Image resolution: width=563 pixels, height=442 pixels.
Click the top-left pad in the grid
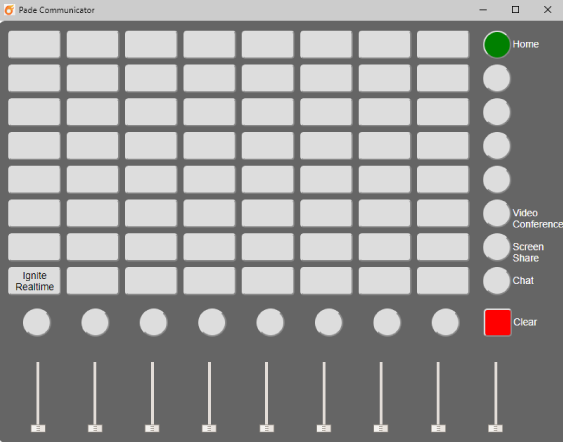click(x=34, y=45)
